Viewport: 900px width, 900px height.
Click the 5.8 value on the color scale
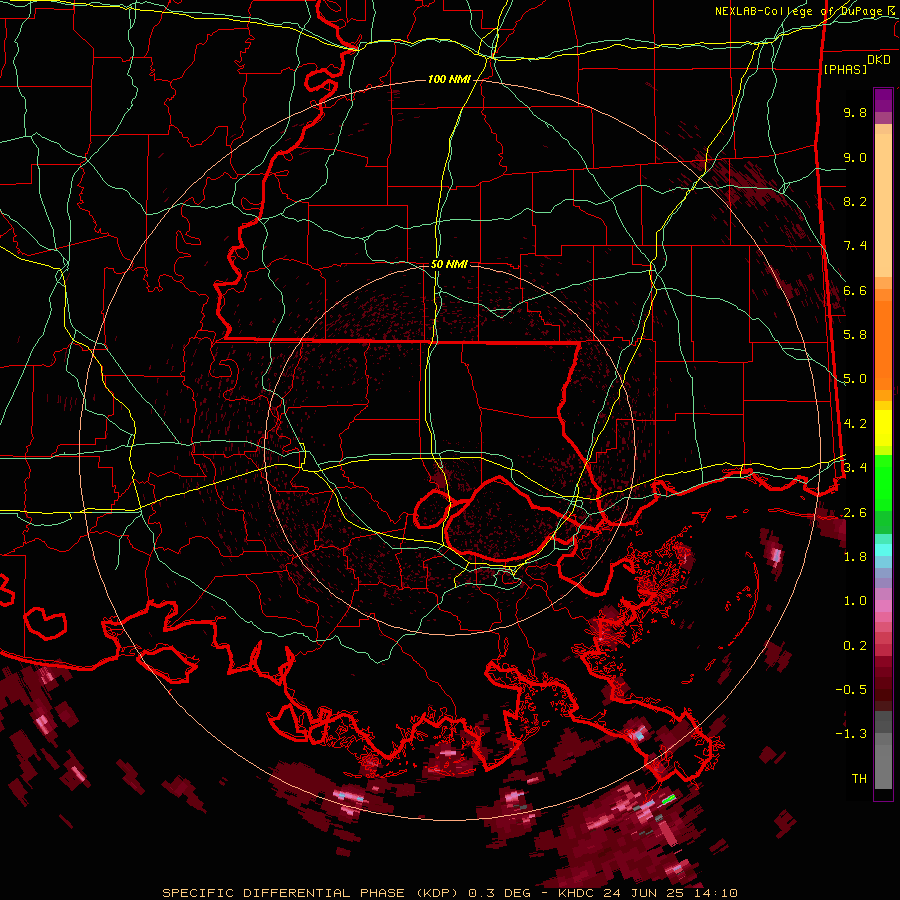(855, 335)
